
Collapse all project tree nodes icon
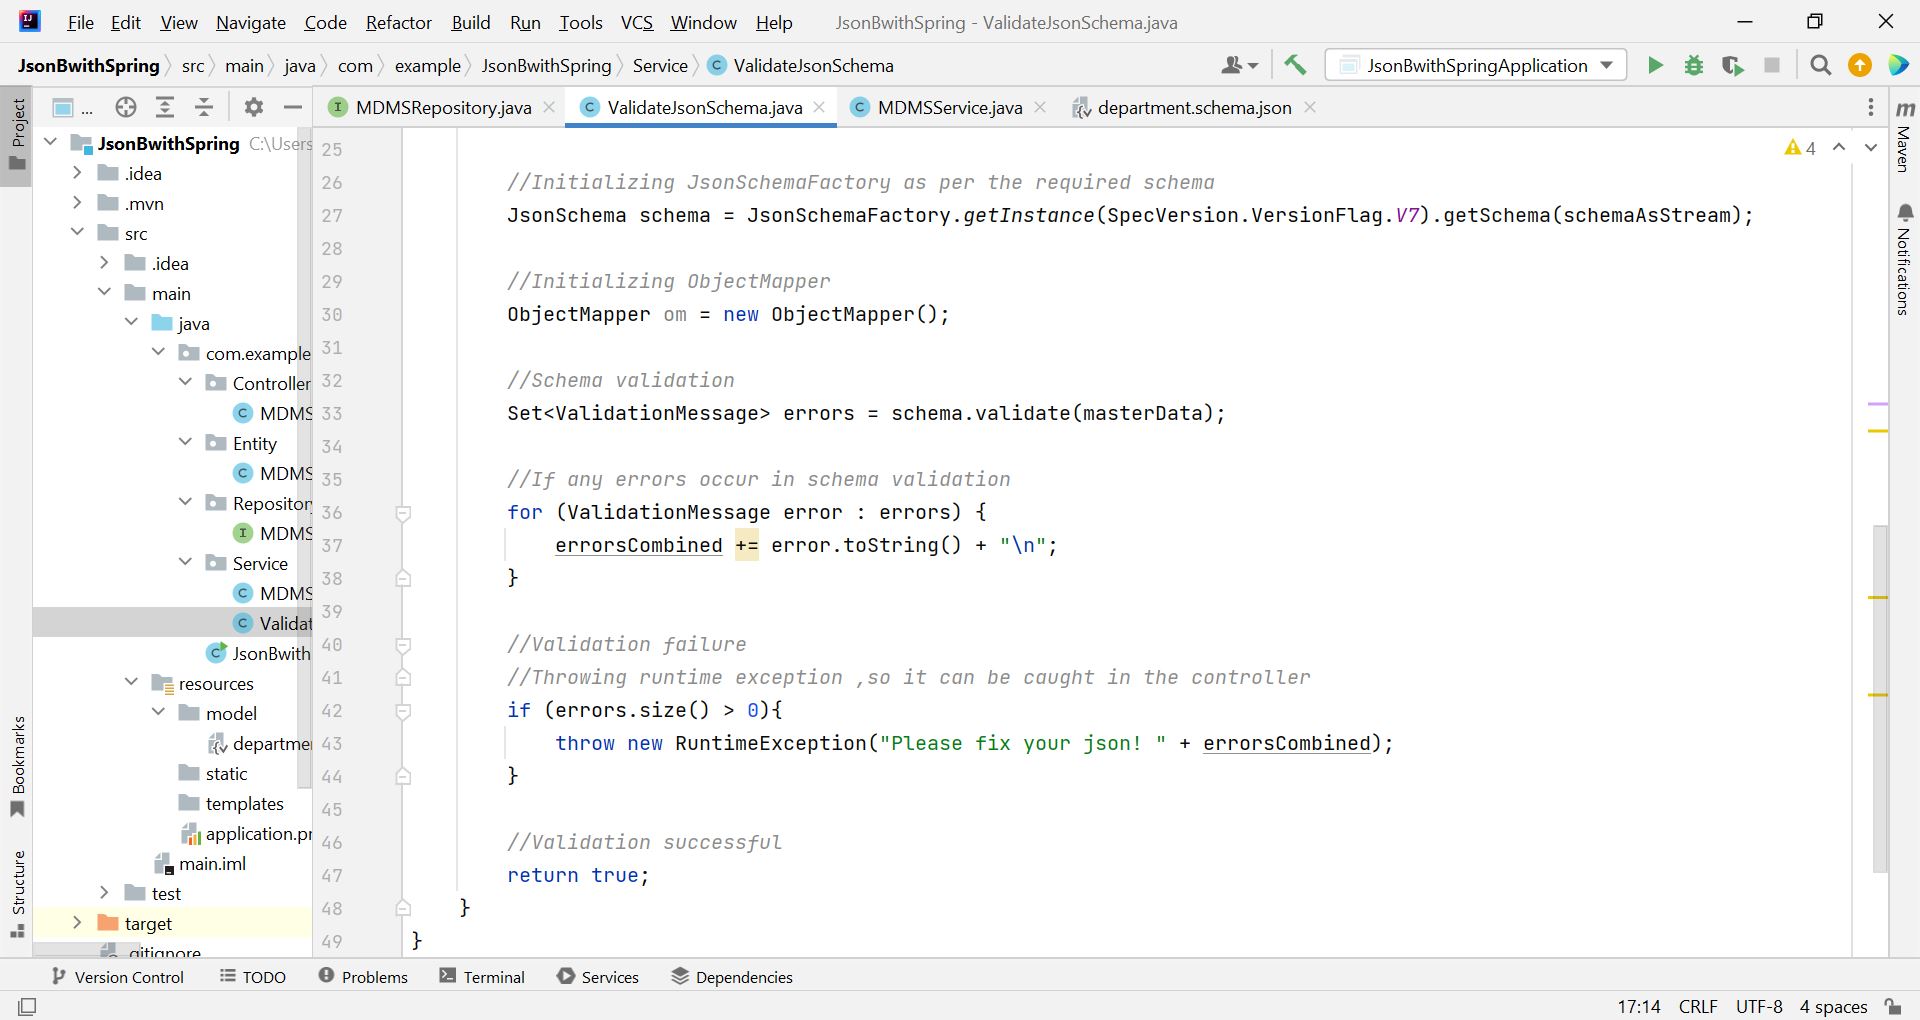click(204, 108)
